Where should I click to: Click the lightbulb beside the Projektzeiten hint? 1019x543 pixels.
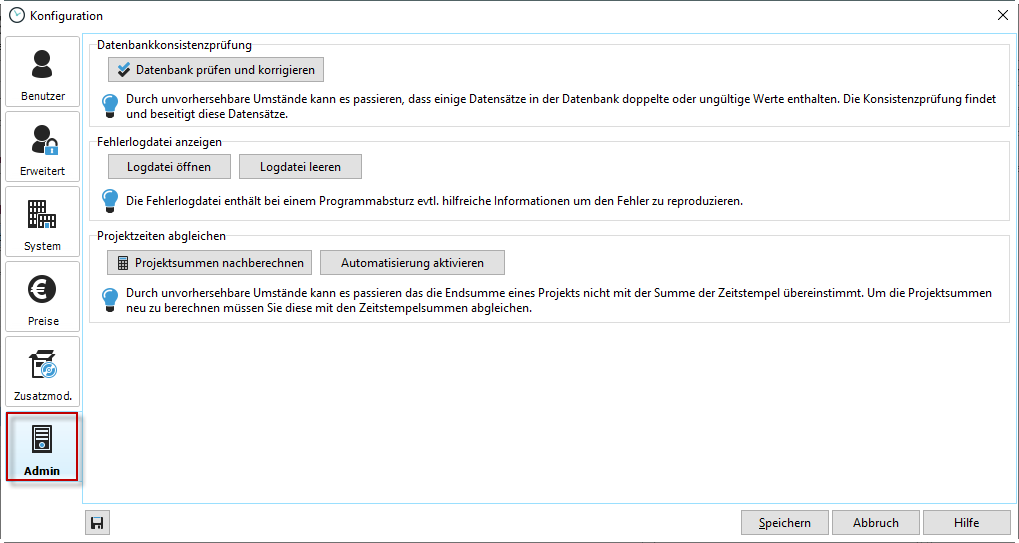pyautogui.click(x=112, y=299)
